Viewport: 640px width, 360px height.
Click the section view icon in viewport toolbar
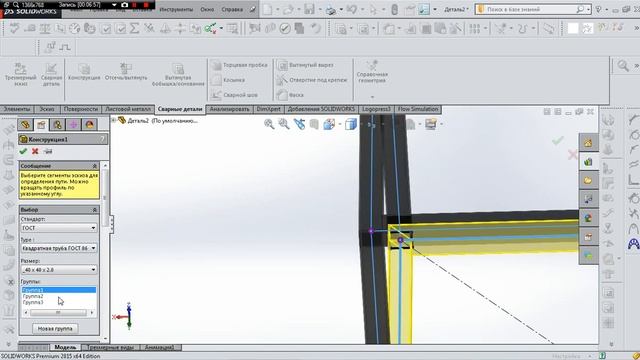point(314,124)
